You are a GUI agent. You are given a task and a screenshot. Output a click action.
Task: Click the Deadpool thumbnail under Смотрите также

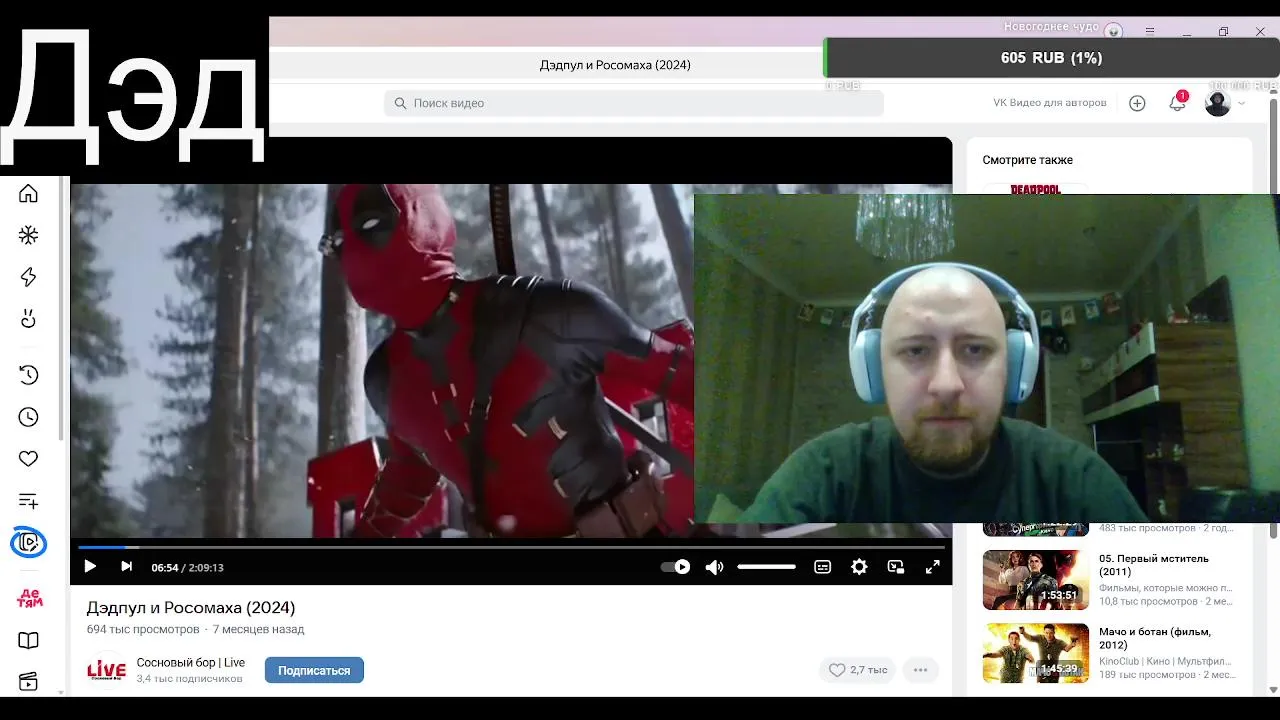click(1036, 188)
